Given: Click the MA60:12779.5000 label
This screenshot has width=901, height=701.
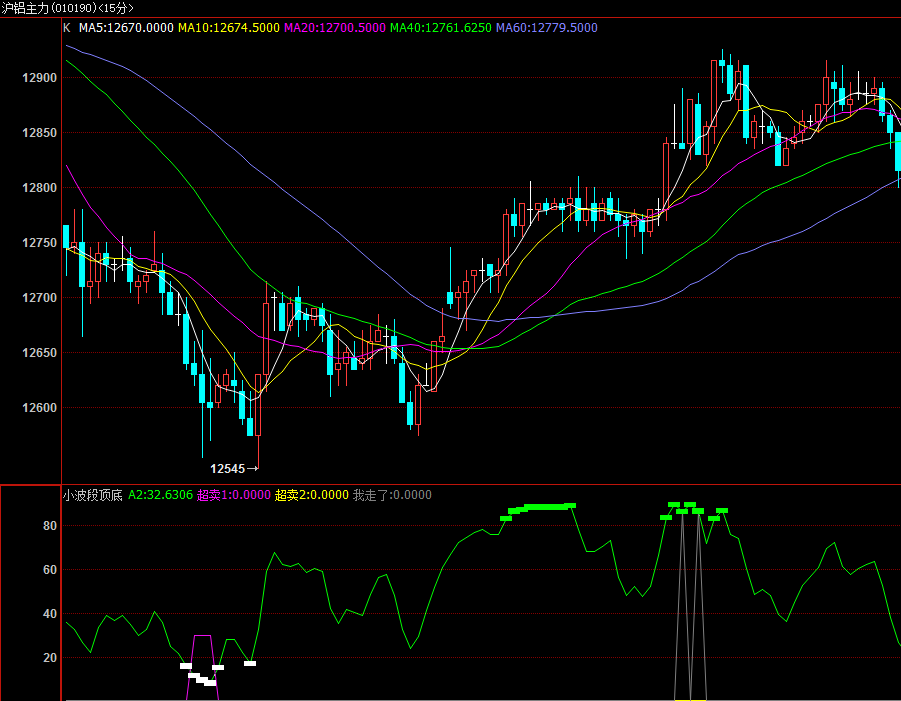Looking at the screenshot, I should (x=546, y=28).
